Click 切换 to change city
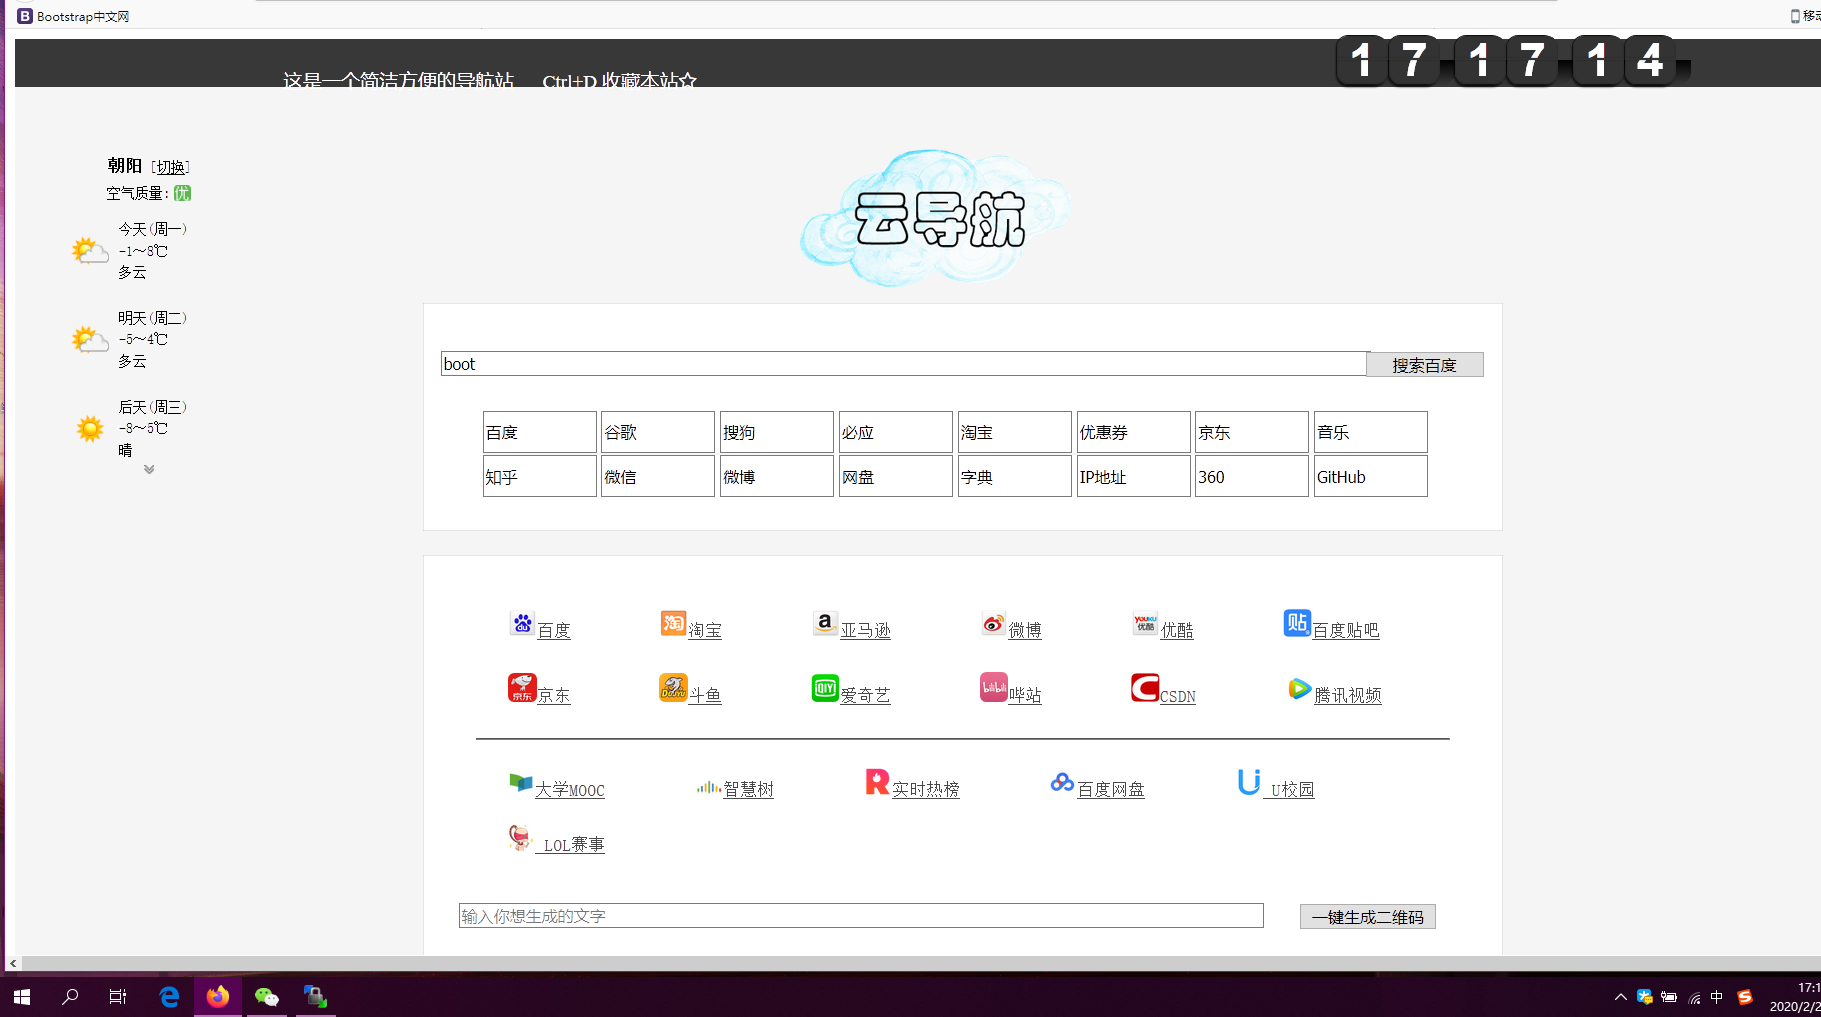The height and width of the screenshot is (1017, 1821). [x=171, y=167]
